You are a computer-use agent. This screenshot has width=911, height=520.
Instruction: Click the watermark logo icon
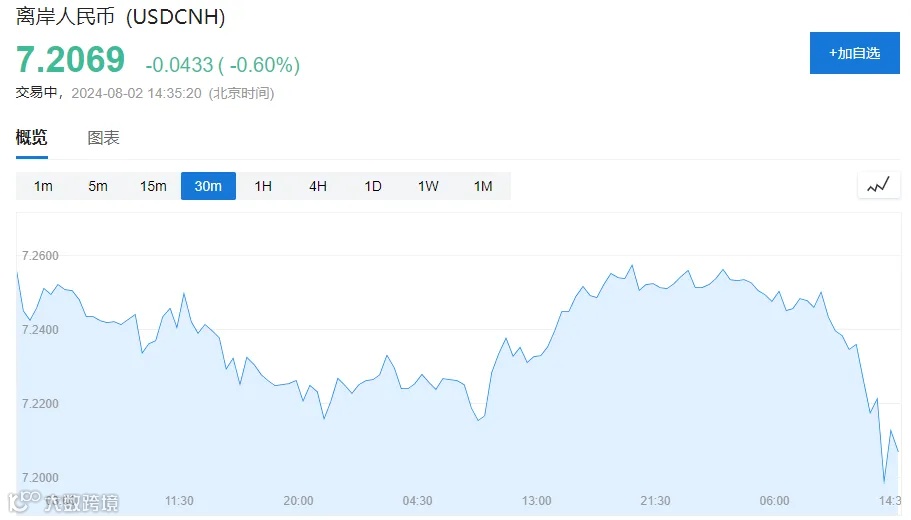[x=23, y=501]
